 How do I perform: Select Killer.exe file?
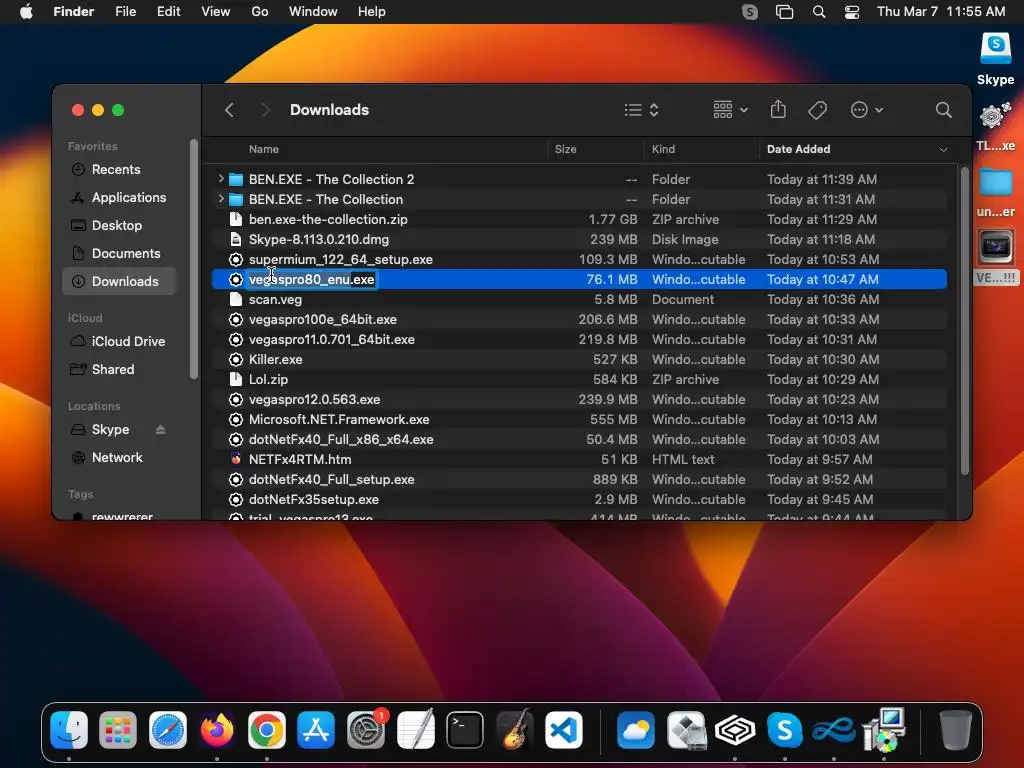click(x=579, y=360)
